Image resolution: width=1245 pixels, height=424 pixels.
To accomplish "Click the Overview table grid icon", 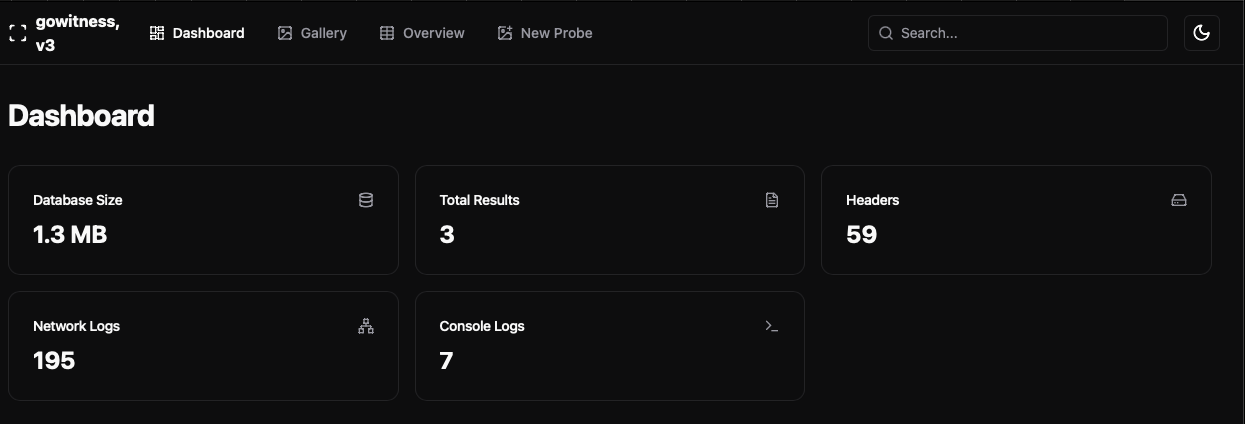I will point(387,33).
